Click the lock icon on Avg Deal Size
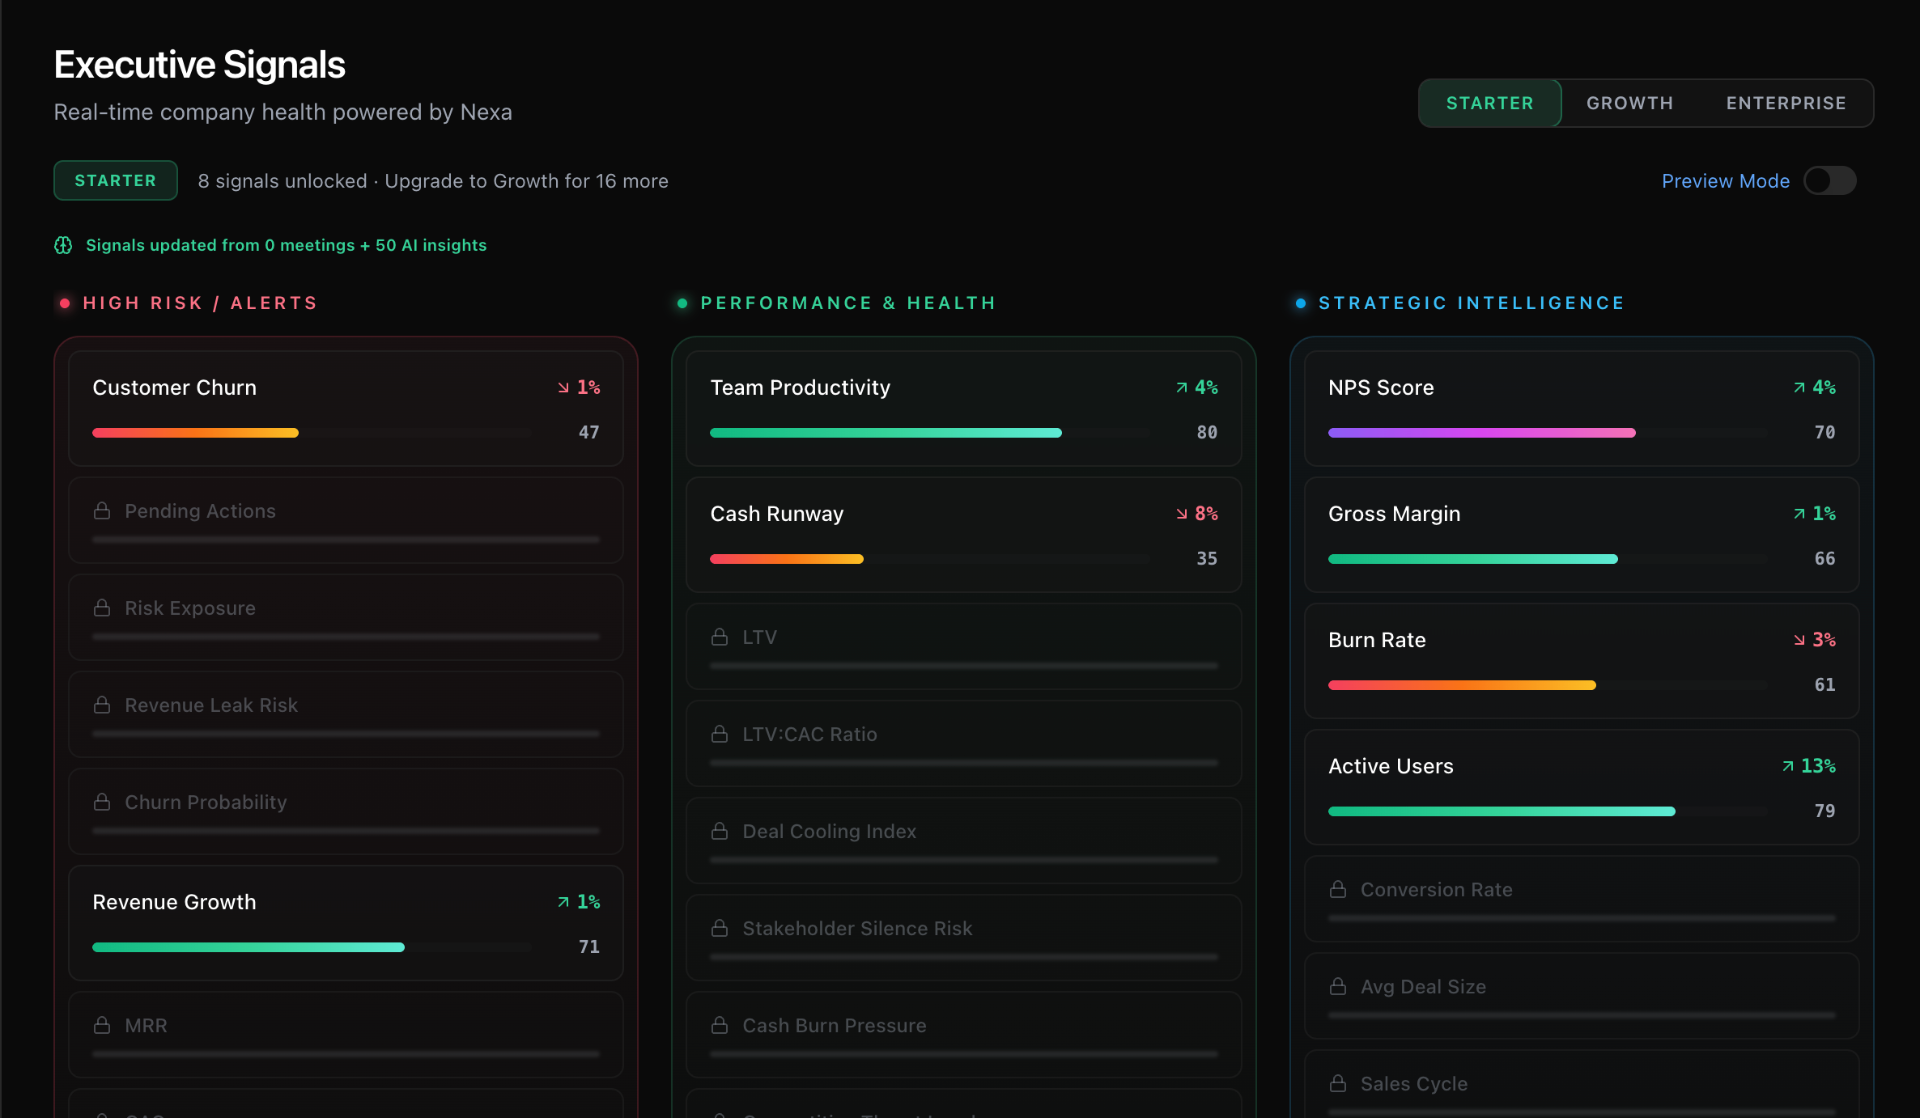This screenshot has height=1118, width=1920. (1338, 986)
